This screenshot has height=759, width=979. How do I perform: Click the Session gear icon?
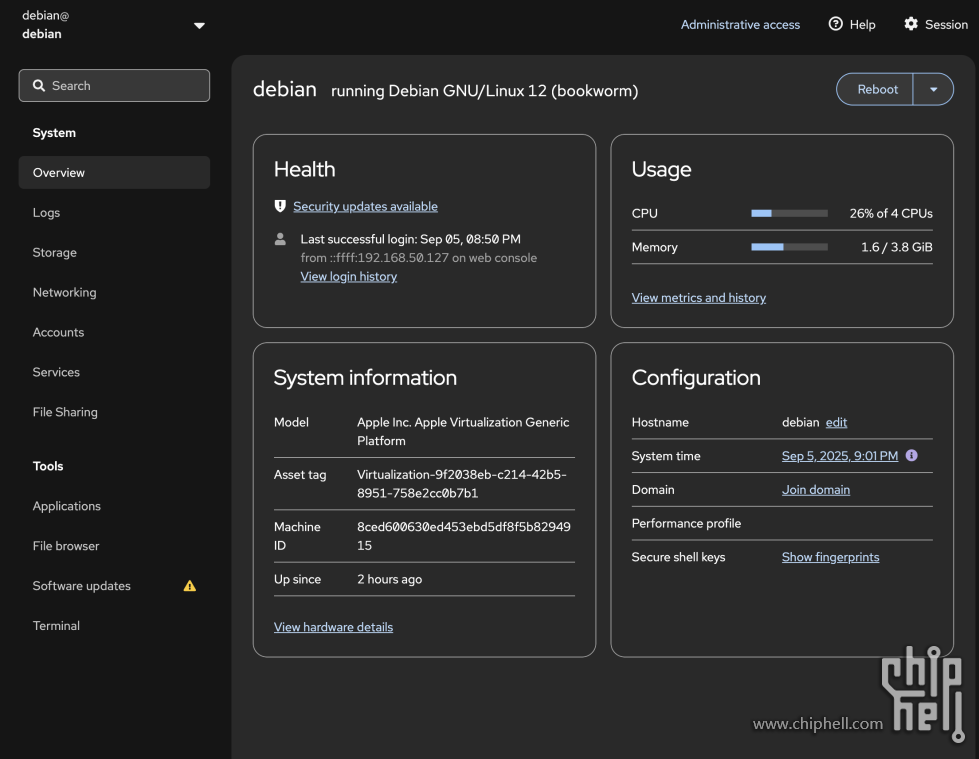point(911,24)
